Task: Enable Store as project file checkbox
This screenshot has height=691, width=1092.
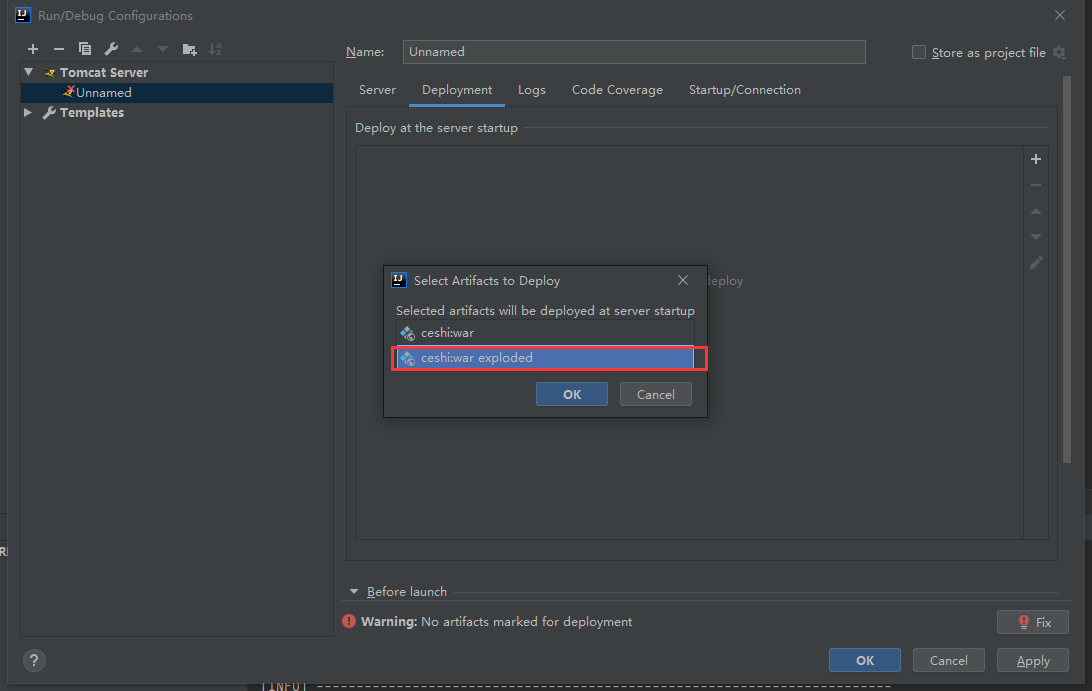Action: [x=919, y=52]
